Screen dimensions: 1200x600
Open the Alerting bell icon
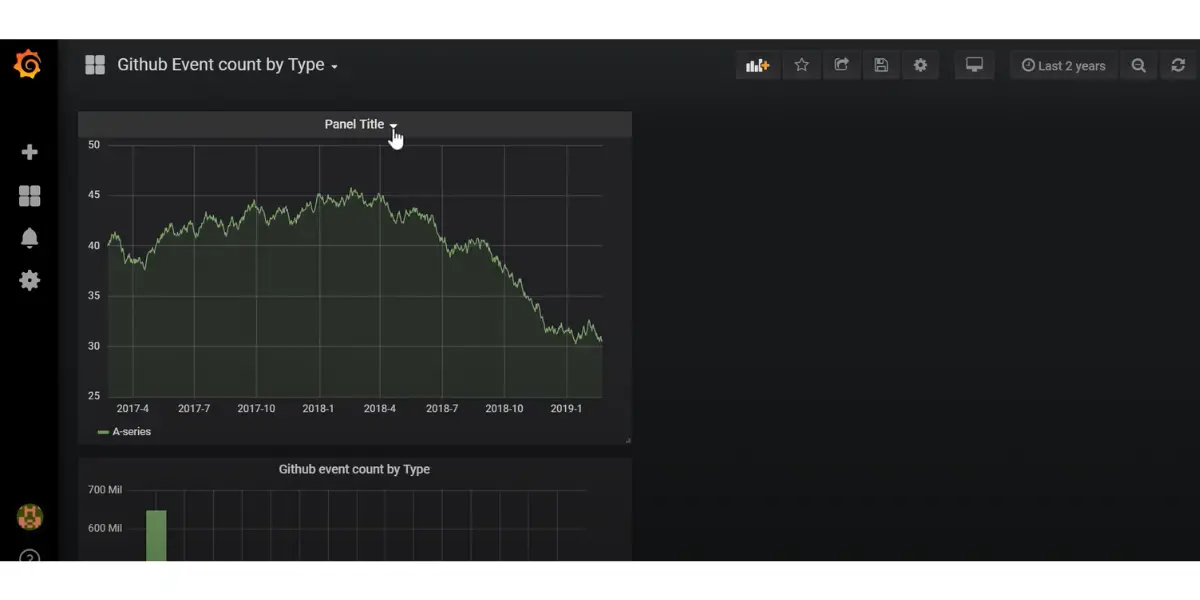(29, 238)
